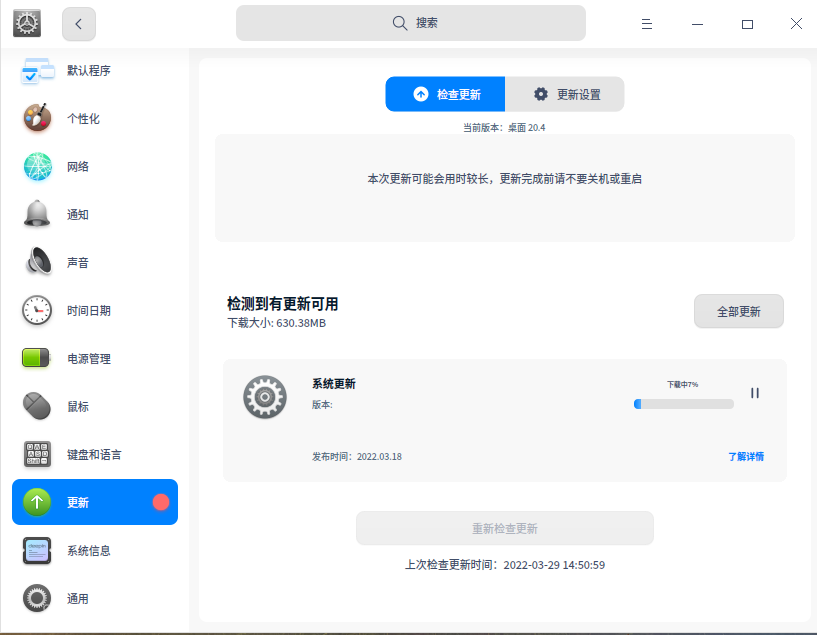817x635 pixels.
Task: Select the 检查更新 tab
Action: 444,93
